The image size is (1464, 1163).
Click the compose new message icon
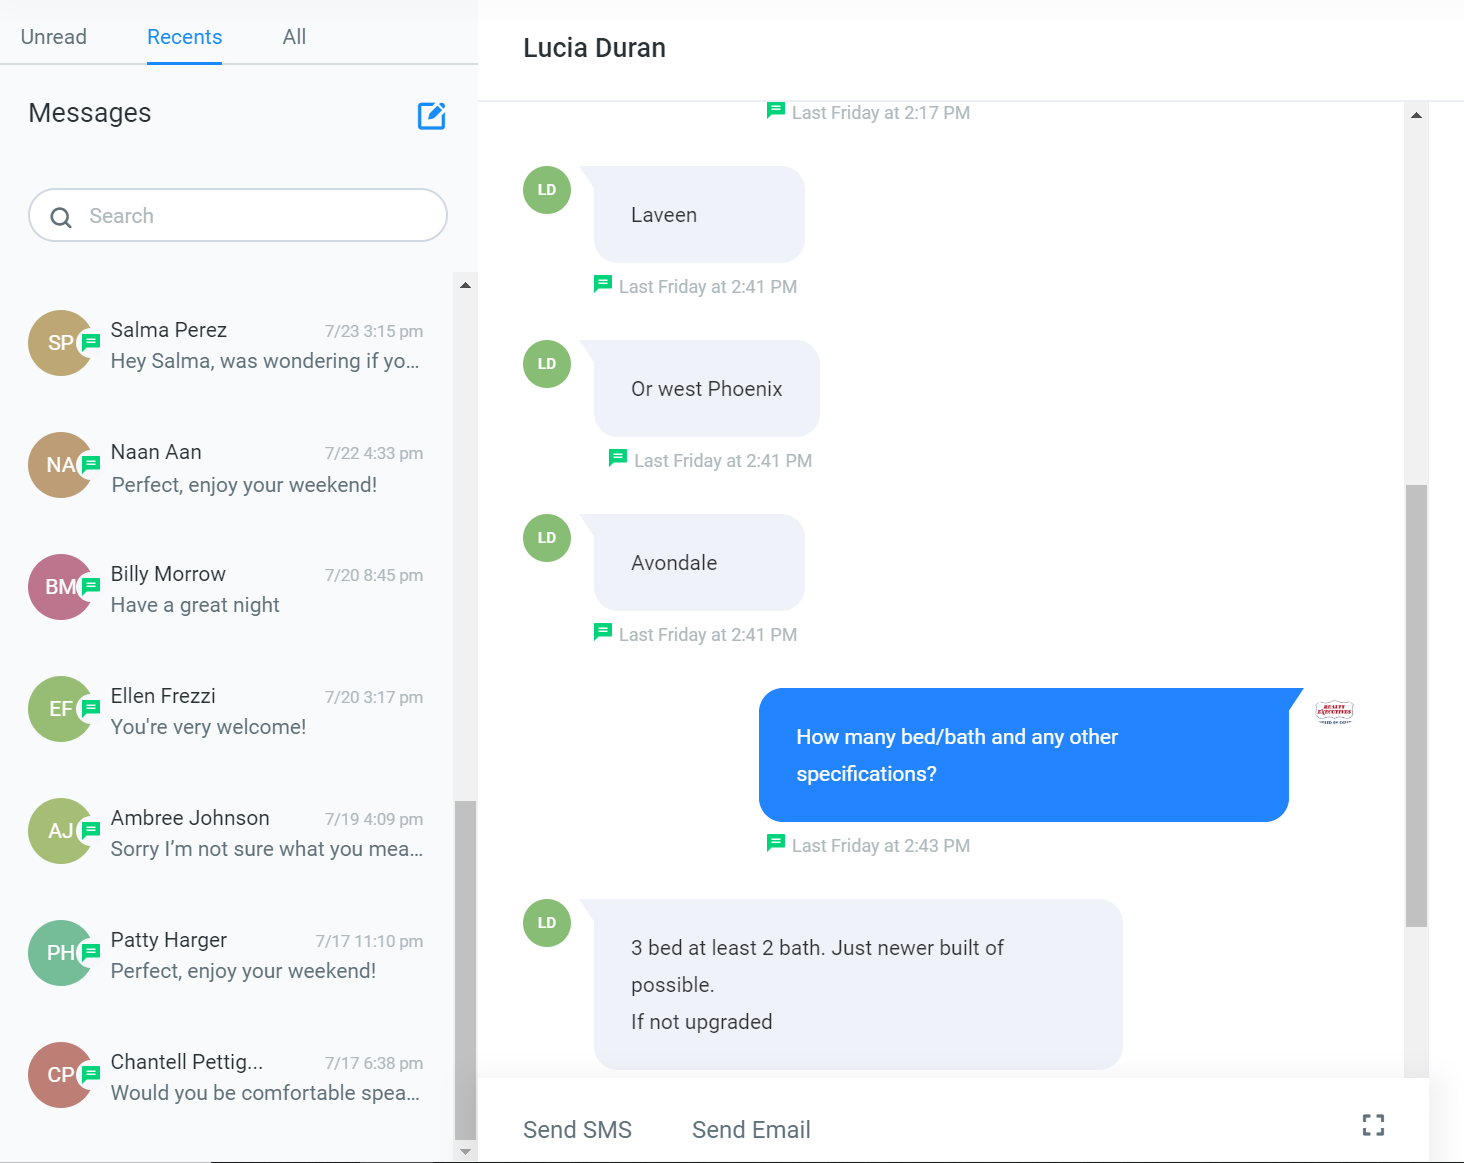click(x=431, y=116)
